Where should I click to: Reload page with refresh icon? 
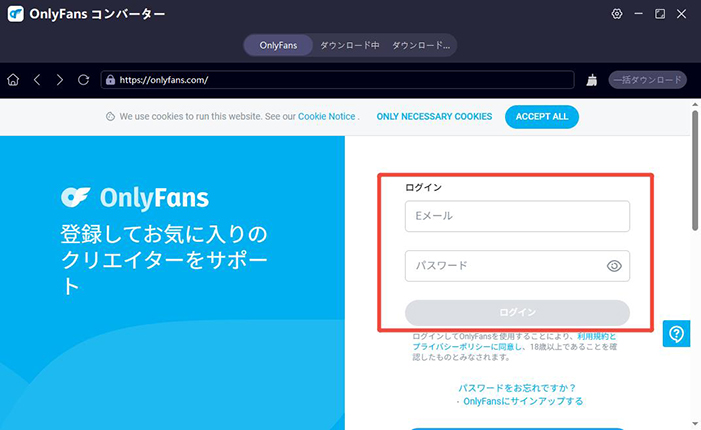[x=83, y=80]
